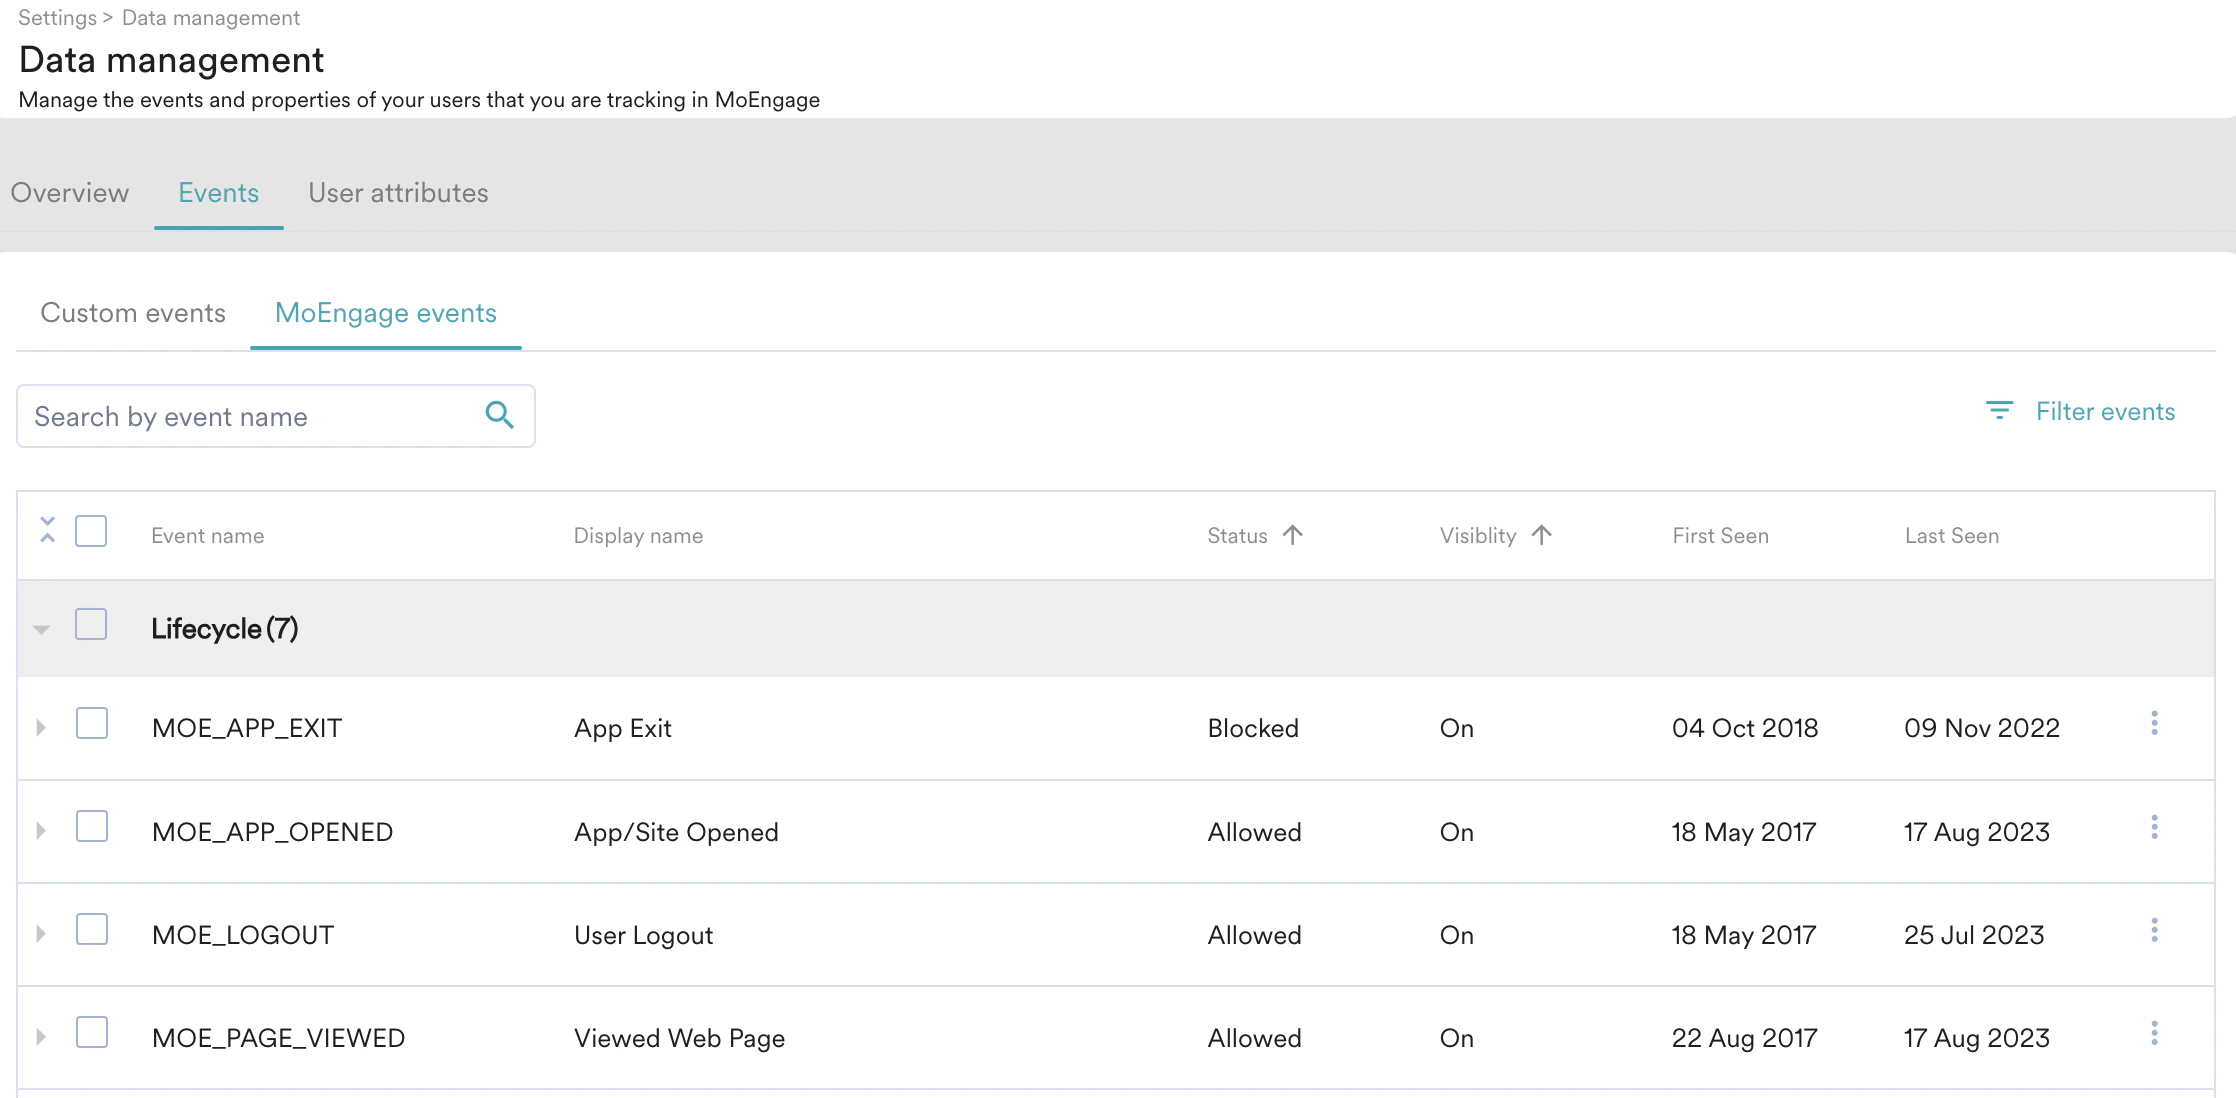Focus the Search by event name field
Viewport: 2236px width, 1098px height.
(x=250, y=416)
